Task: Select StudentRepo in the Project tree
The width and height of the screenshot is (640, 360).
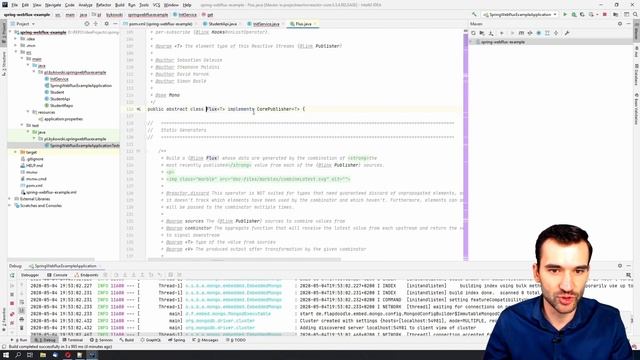Action: (x=61, y=106)
